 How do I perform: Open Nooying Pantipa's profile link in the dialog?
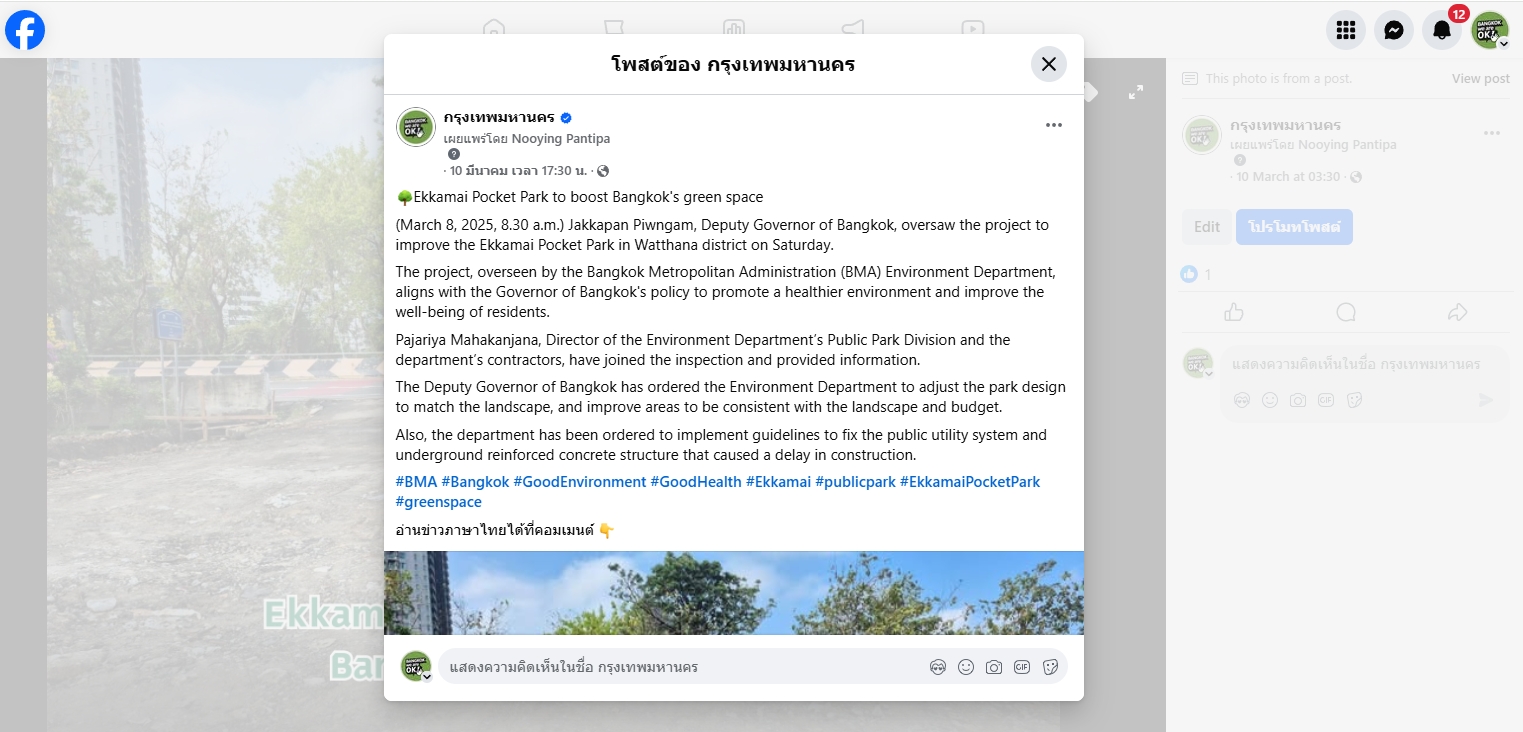pos(561,139)
